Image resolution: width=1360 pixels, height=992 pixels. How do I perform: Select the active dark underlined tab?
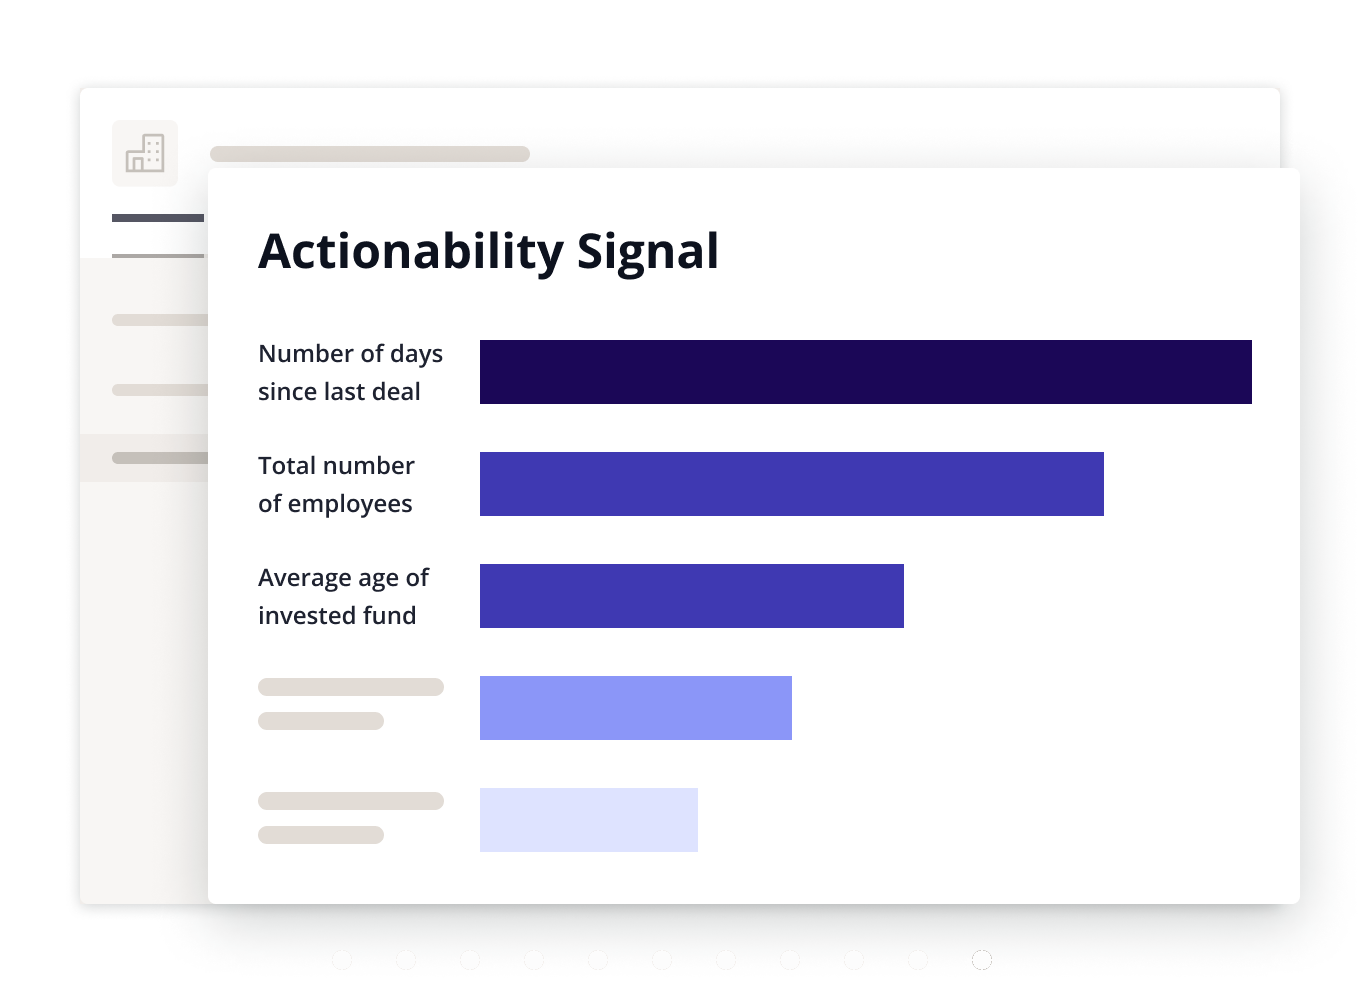158,218
